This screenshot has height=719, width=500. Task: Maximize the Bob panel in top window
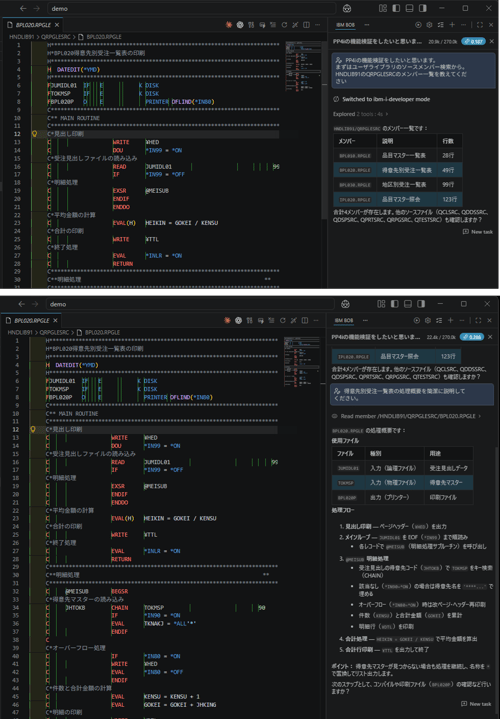click(x=480, y=25)
